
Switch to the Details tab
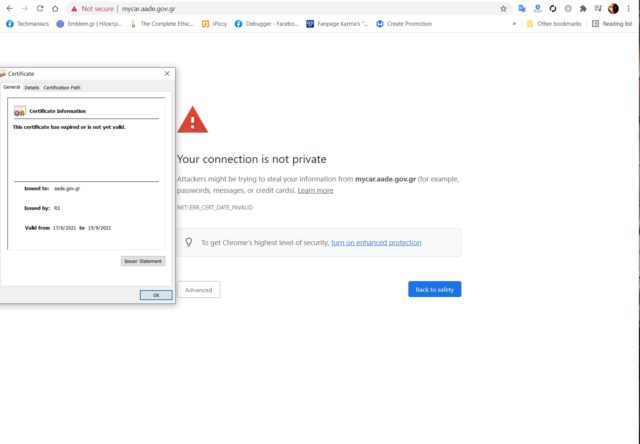click(32, 87)
